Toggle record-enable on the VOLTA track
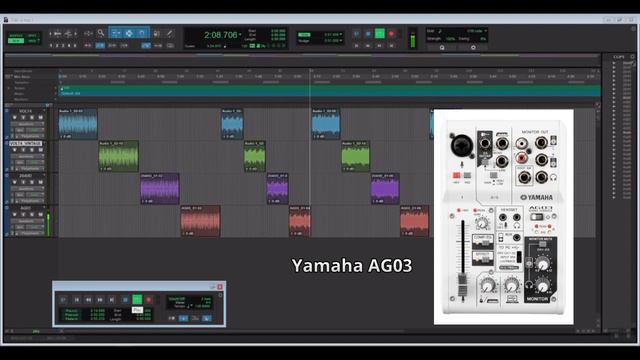Image resolution: width=640 pixels, height=360 pixels. coord(15,118)
